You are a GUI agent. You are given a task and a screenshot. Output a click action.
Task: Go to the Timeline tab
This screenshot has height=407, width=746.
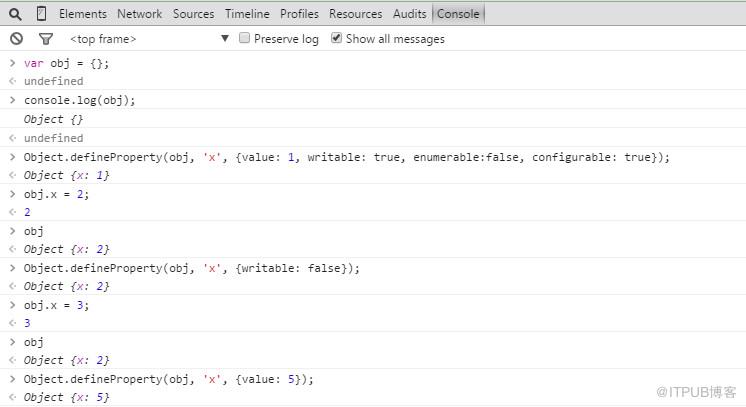click(247, 14)
